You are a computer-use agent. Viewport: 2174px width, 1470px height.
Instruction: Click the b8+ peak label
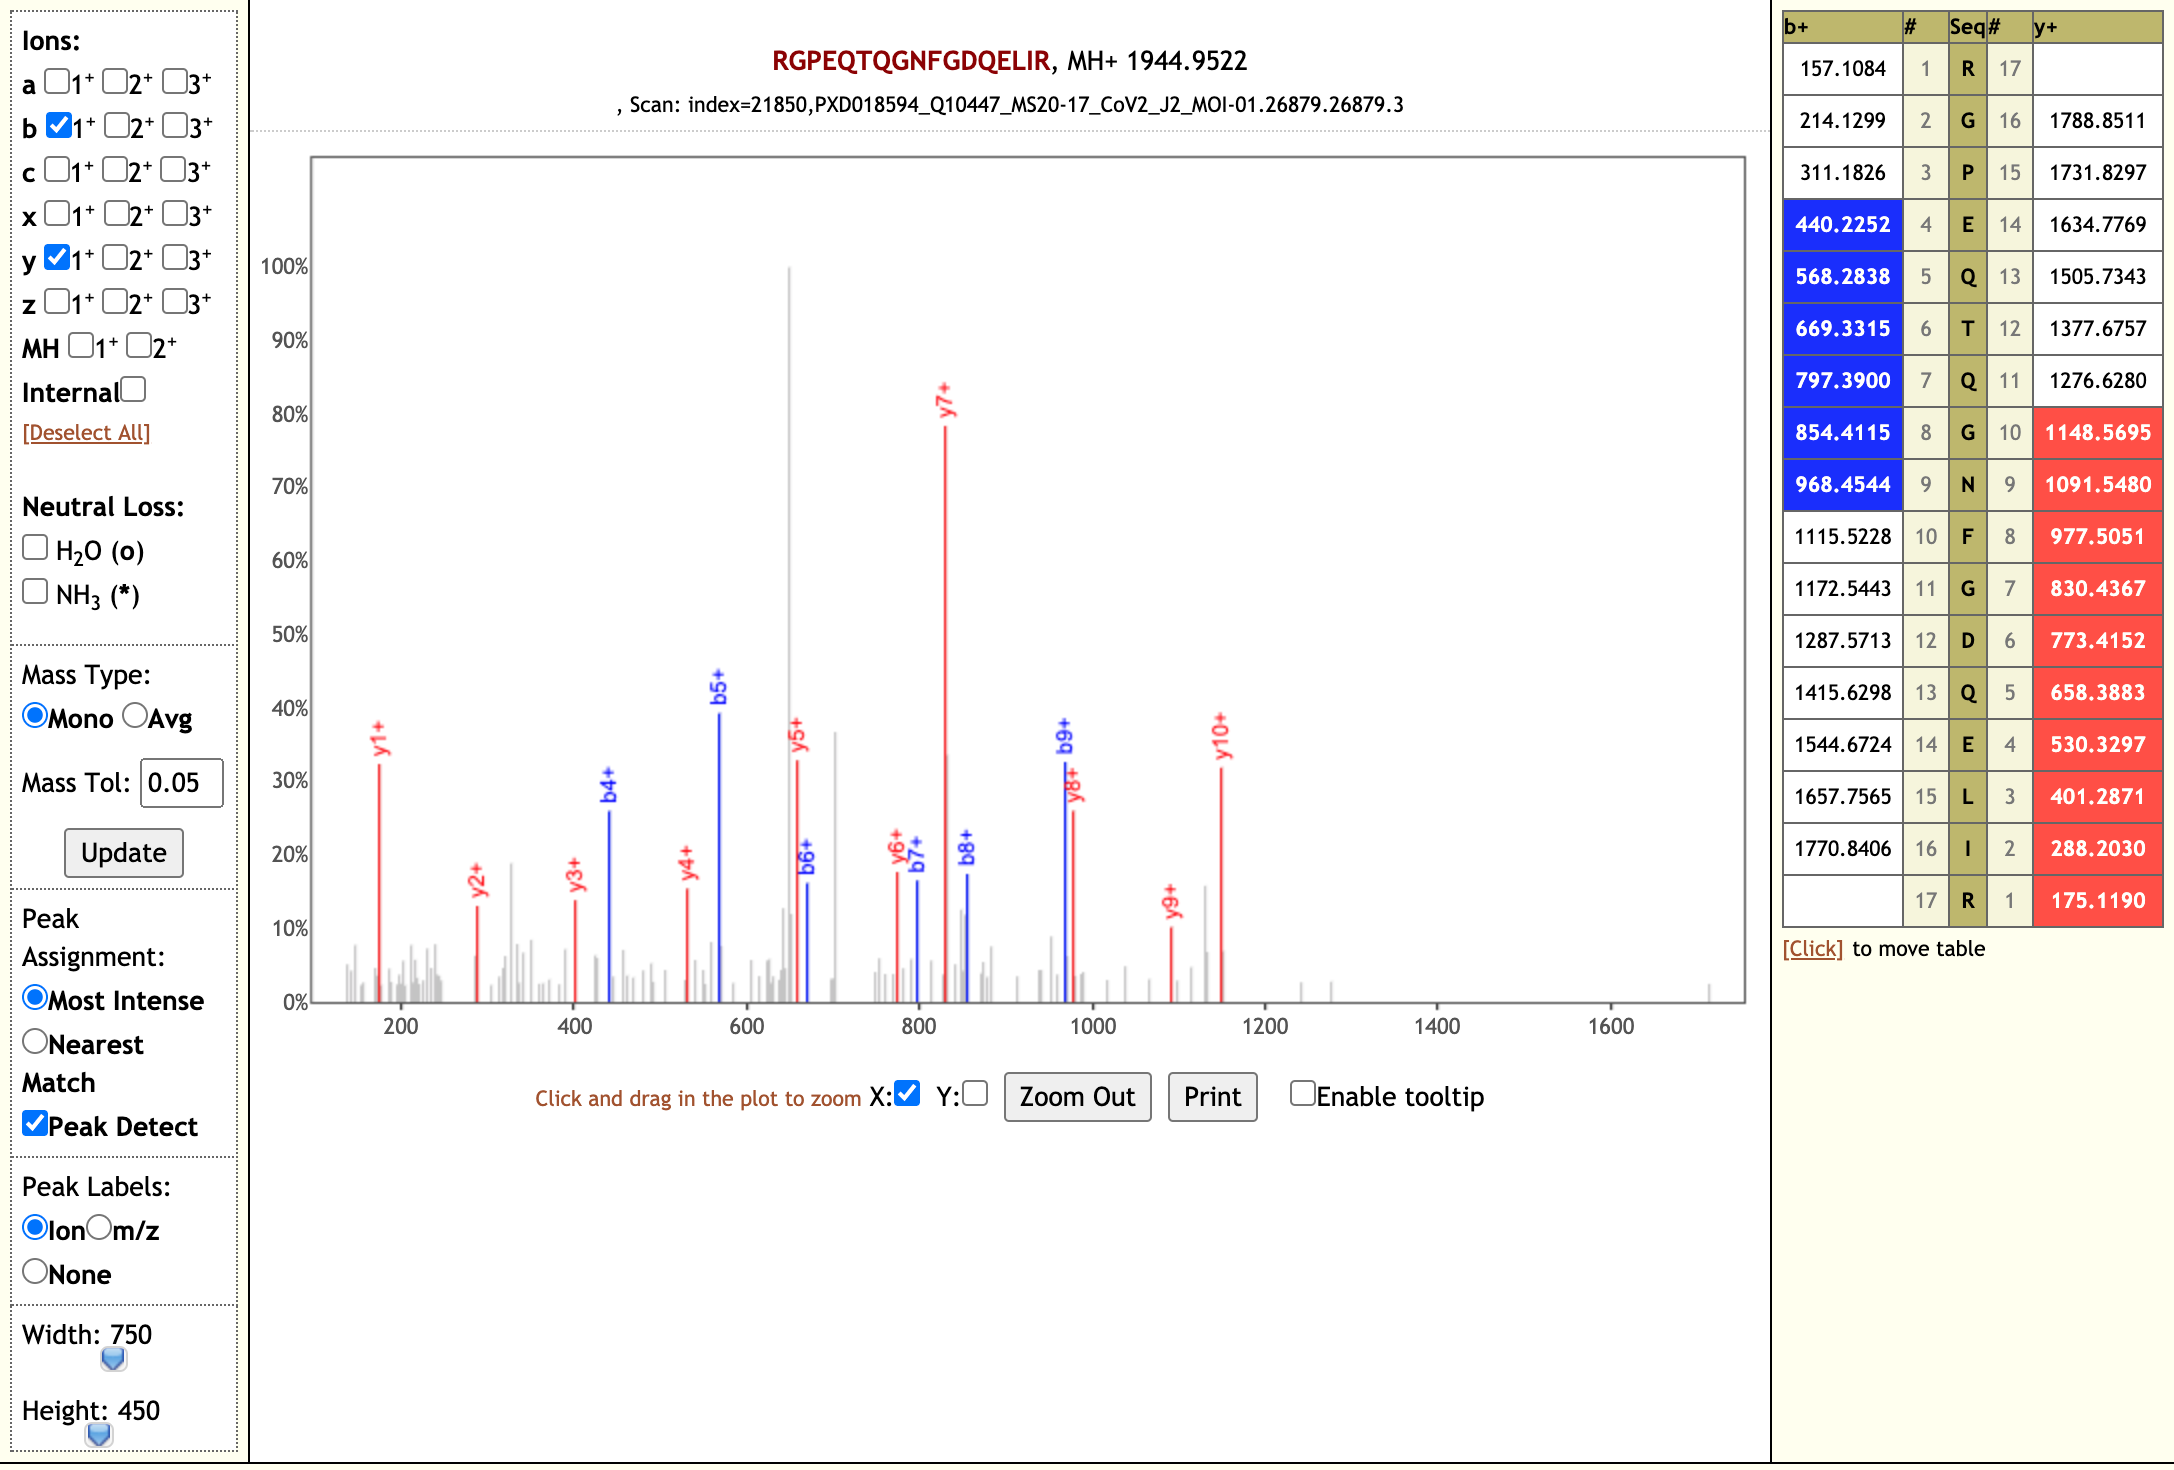pos(967,847)
